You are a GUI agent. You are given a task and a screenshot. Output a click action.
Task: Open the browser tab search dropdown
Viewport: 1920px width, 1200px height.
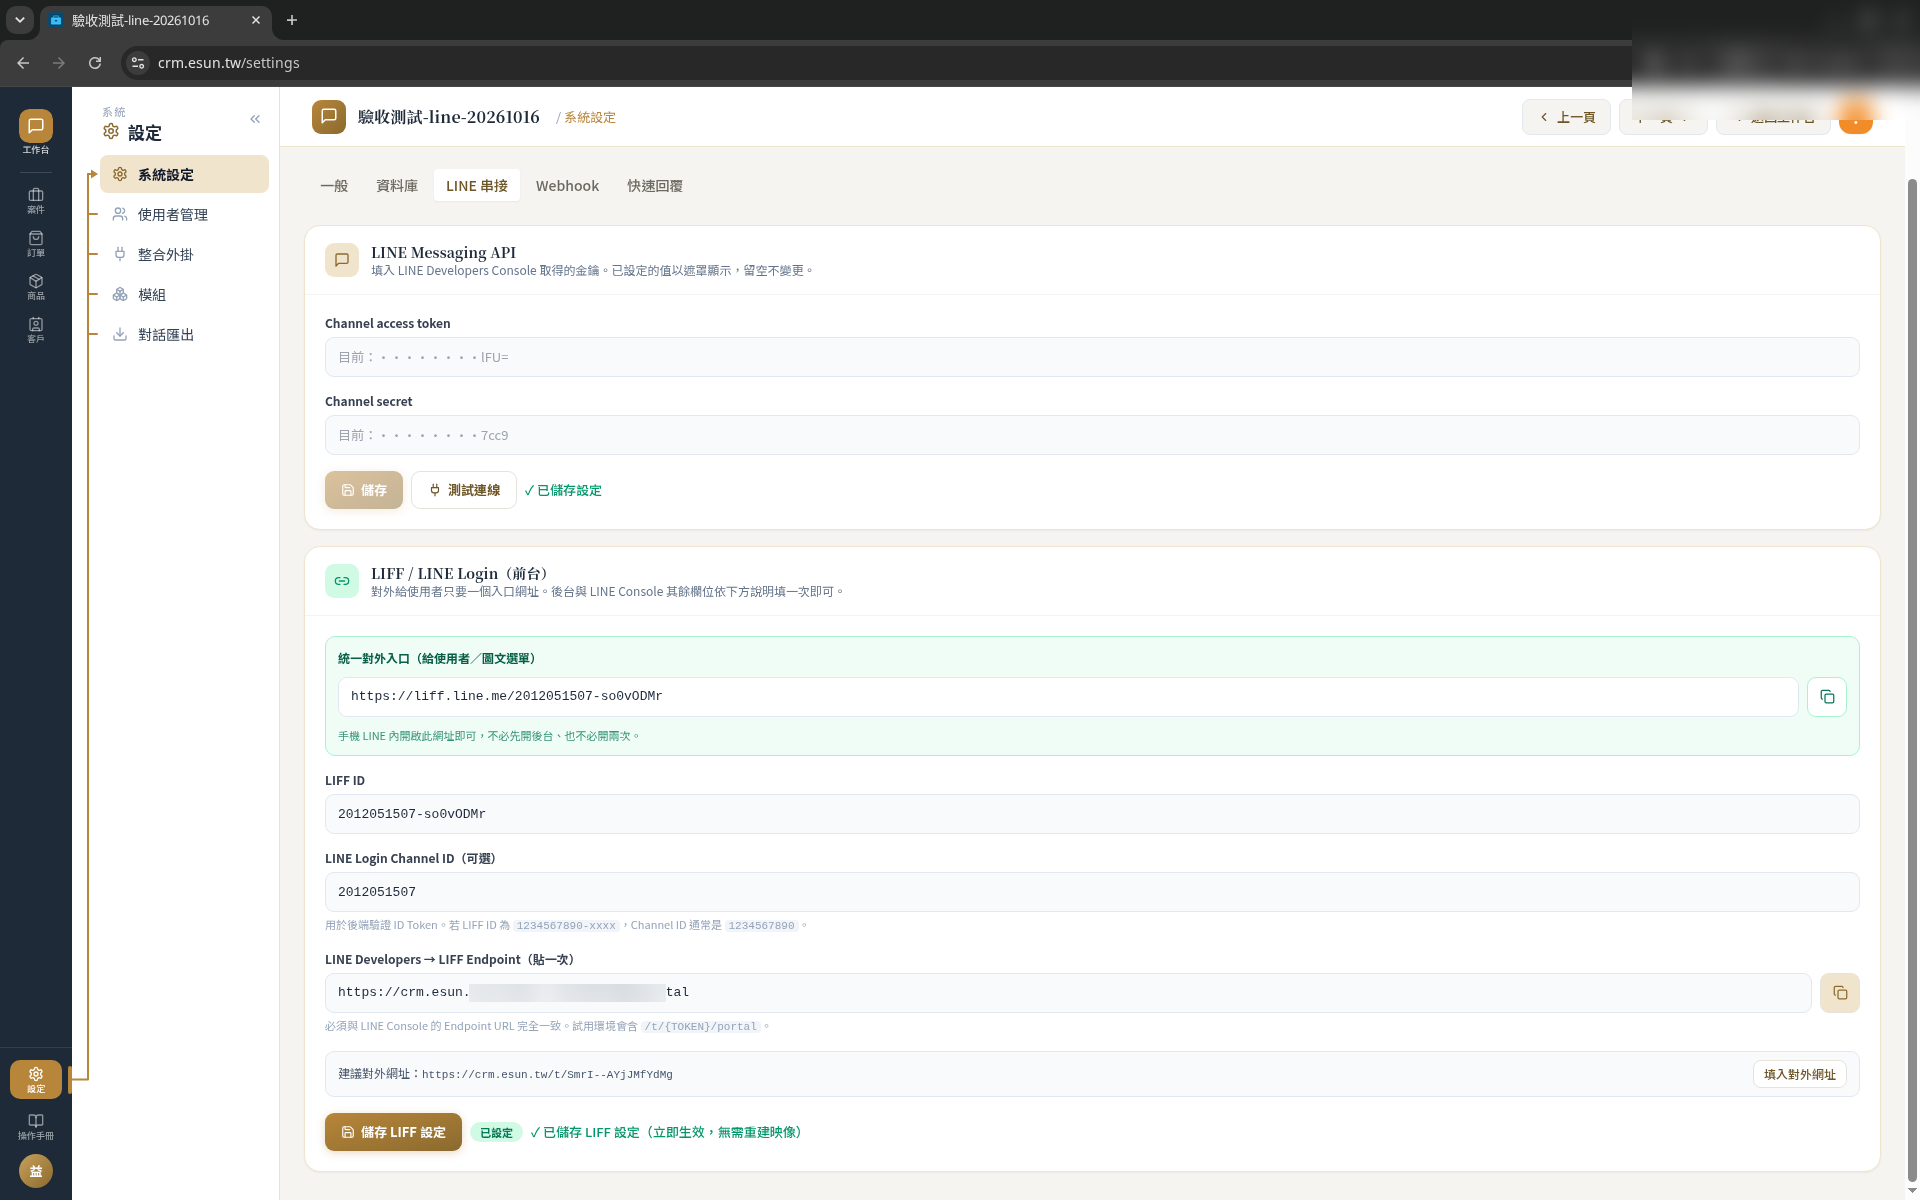(20, 20)
